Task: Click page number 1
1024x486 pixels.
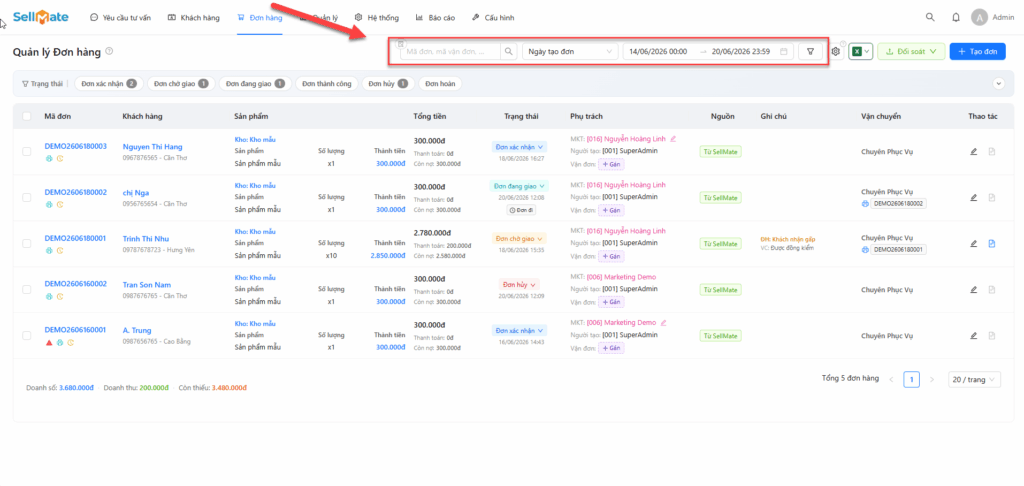Action: tap(912, 380)
